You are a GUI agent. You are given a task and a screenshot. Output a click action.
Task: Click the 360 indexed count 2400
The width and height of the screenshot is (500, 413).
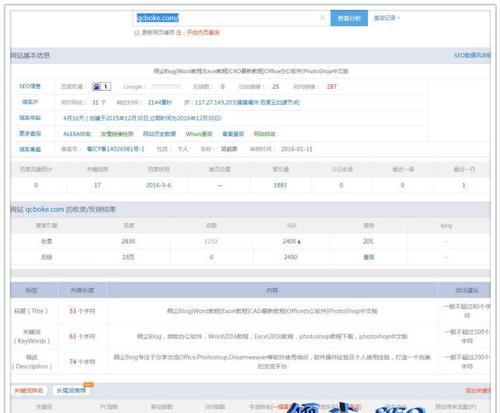(x=289, y=241)
